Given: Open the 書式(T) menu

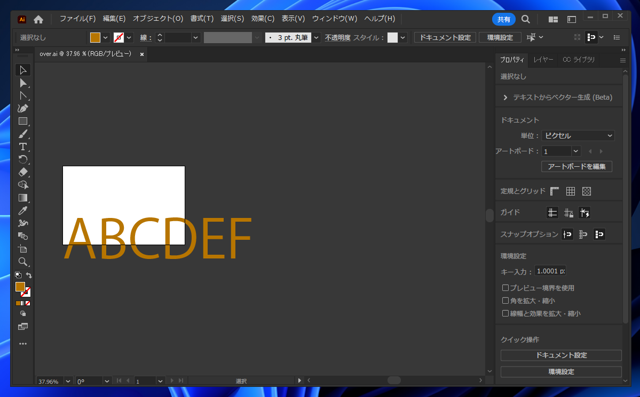Looking at the screenshot, I should (x=202, y=19).
